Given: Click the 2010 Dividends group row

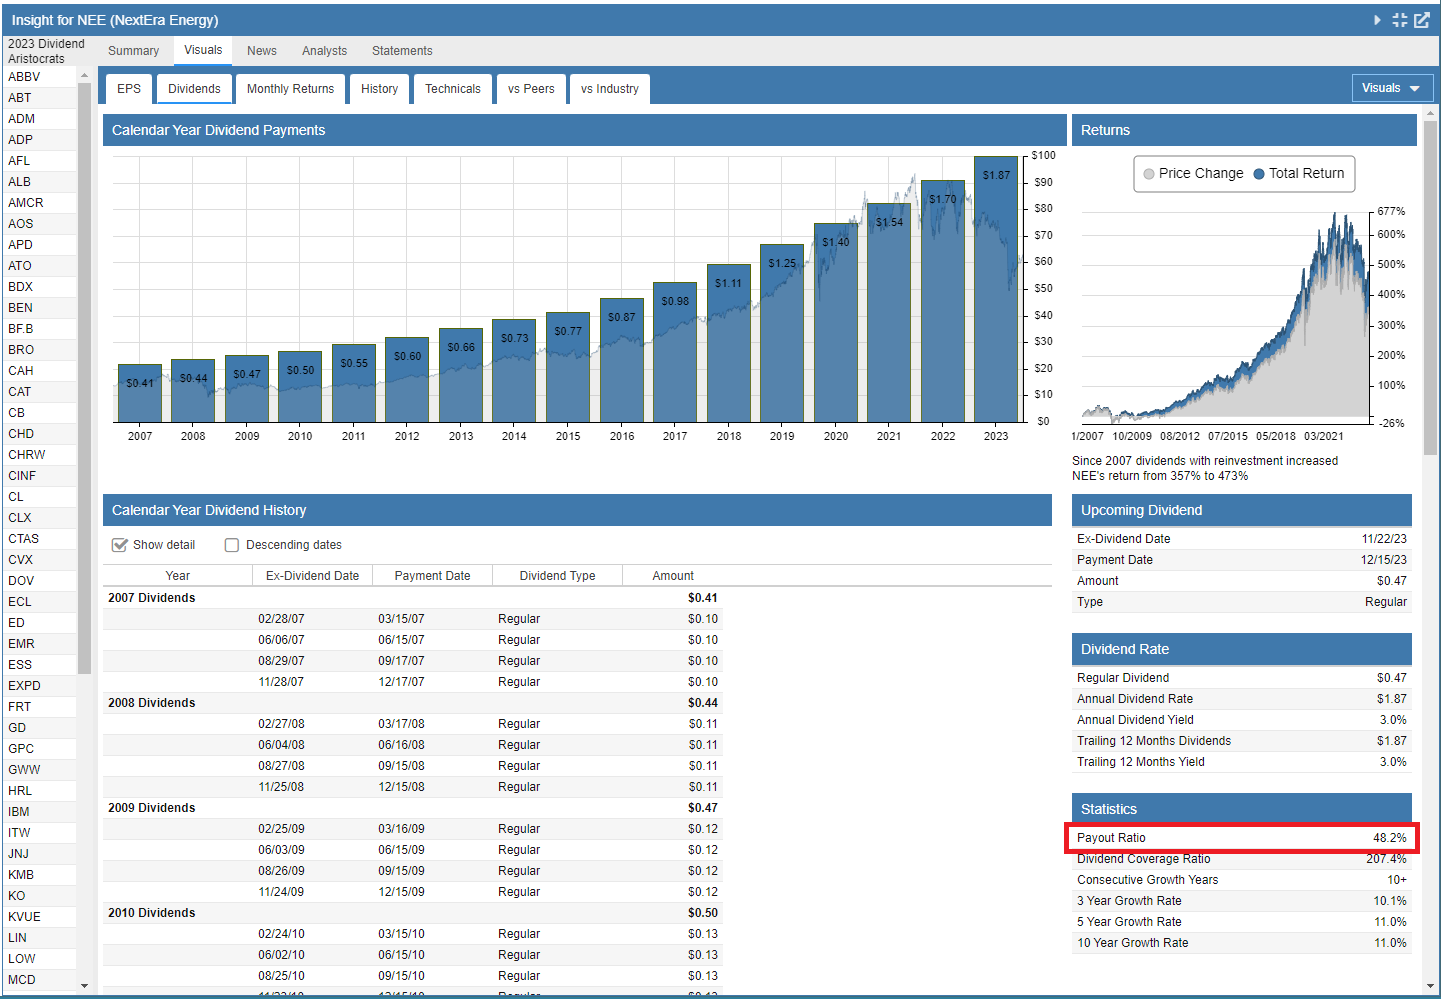Looking at the screenshot, I should pos(411,913).
